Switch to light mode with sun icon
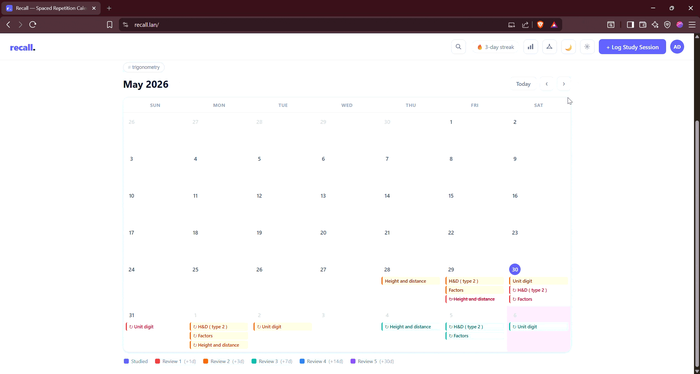The height and width of the screenshot is (374, 700). pos(587,47)
